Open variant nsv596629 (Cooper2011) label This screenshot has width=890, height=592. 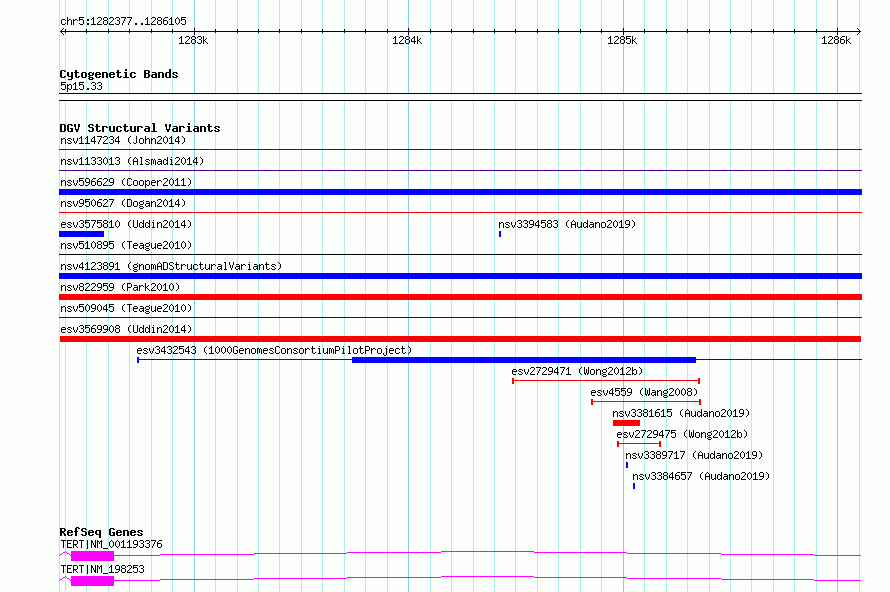[x=126, y=182]
